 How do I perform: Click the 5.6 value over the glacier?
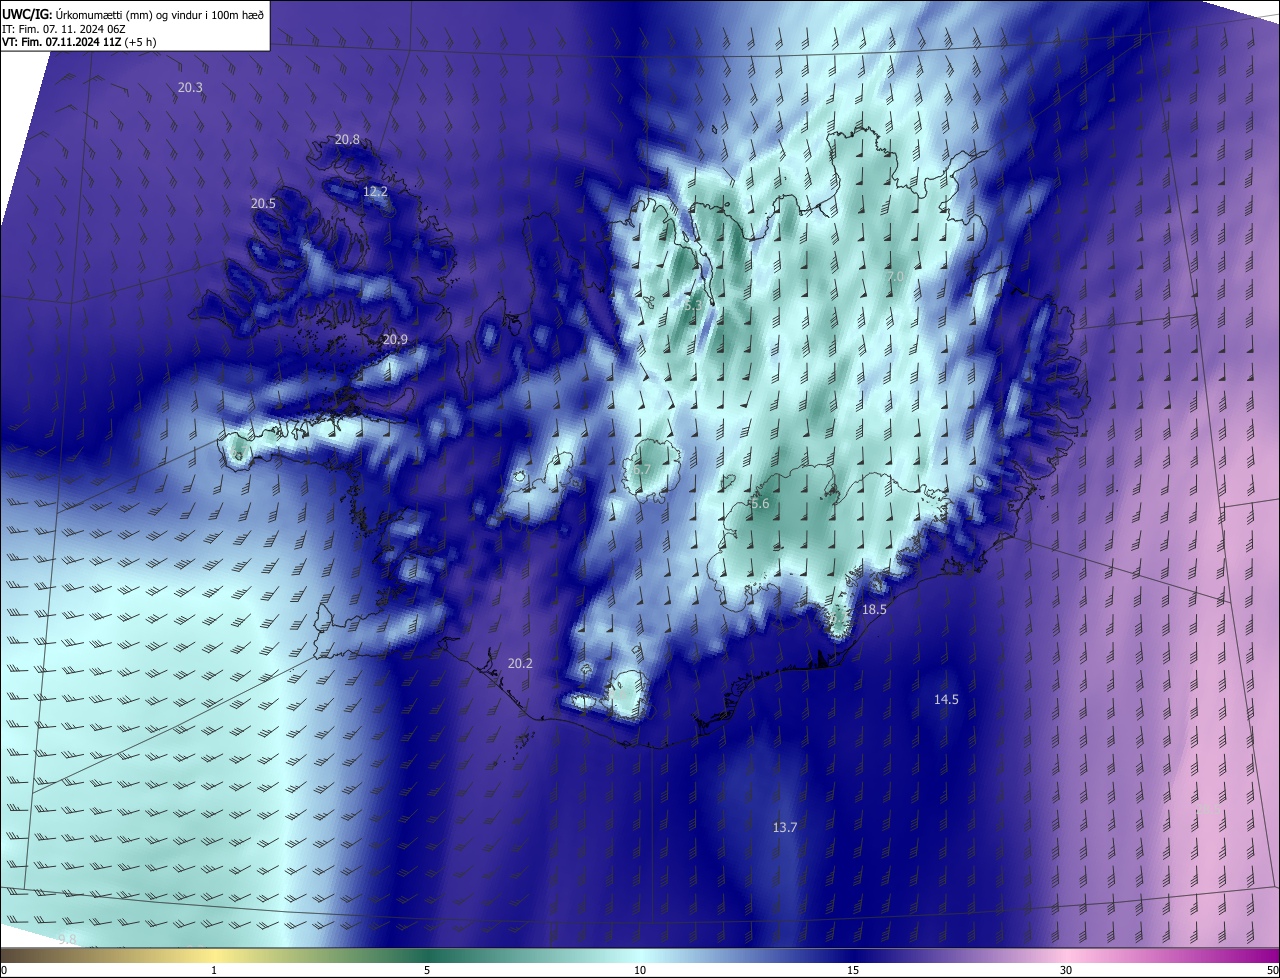tap(760, 504)
